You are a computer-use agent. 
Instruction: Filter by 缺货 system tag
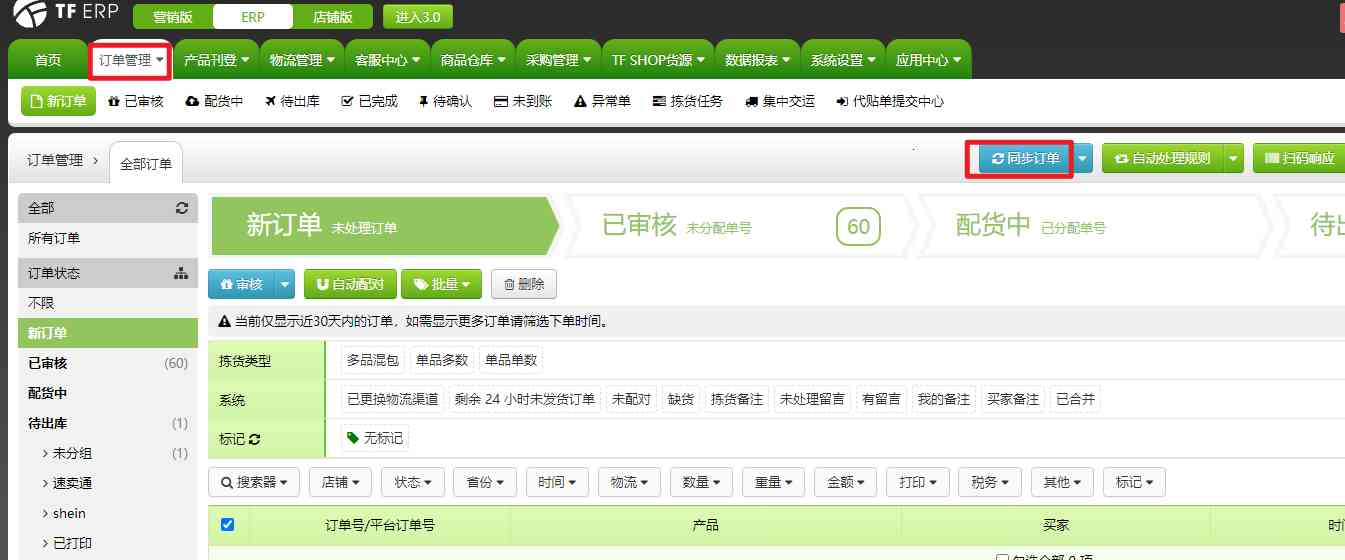click(x=681, y=399)
